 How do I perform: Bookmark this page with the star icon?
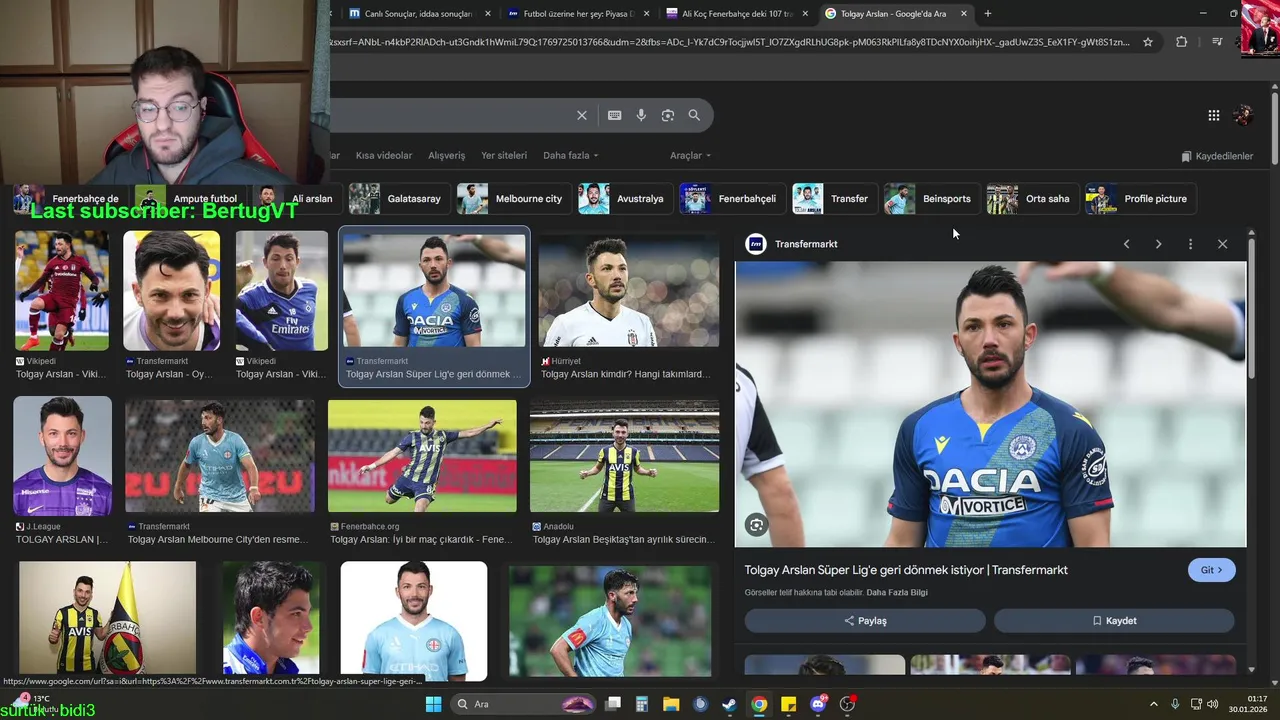tap(1148, 42)
